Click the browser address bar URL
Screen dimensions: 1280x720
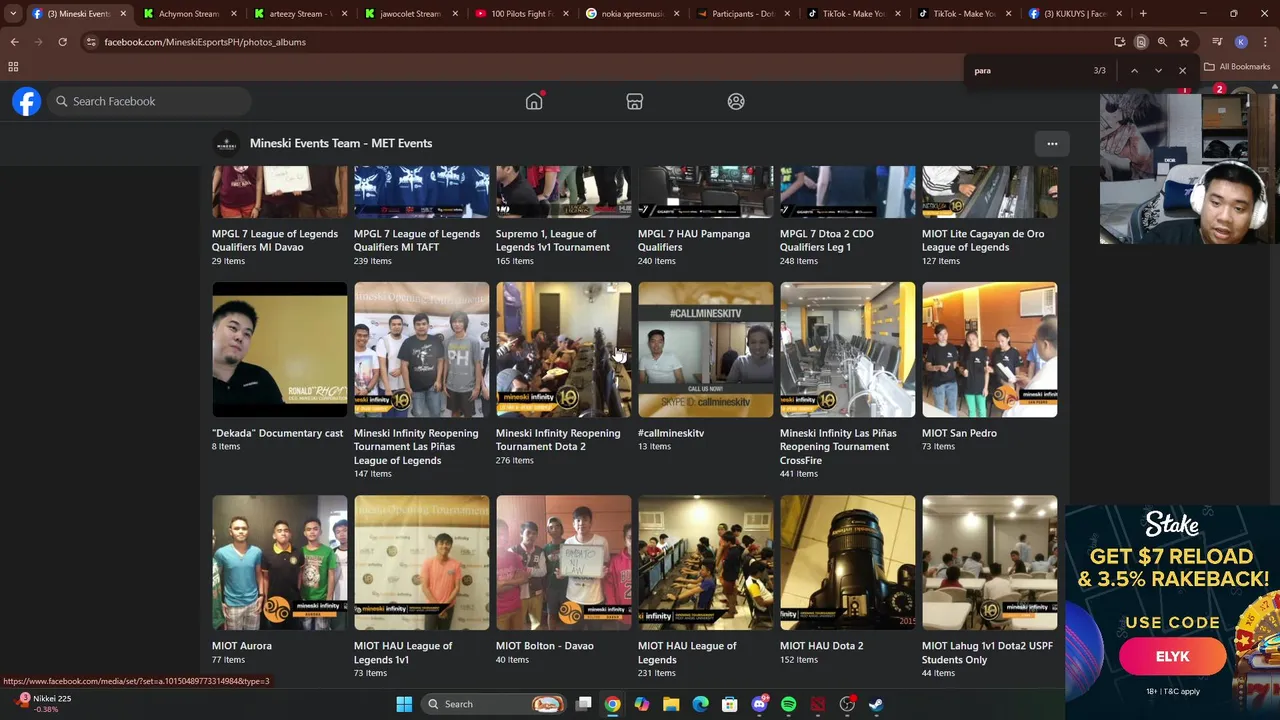(205, 42)
